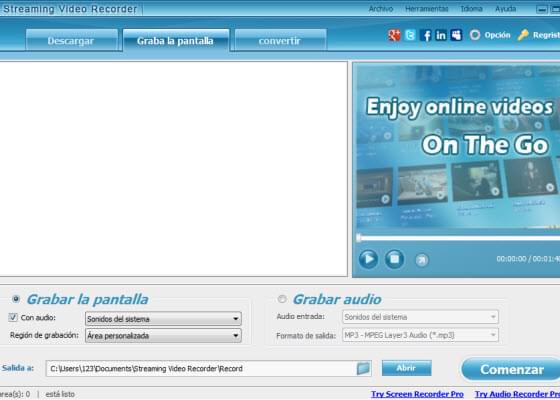
Task: Open the Opción settings gear
Action: [x=475, y=35]
